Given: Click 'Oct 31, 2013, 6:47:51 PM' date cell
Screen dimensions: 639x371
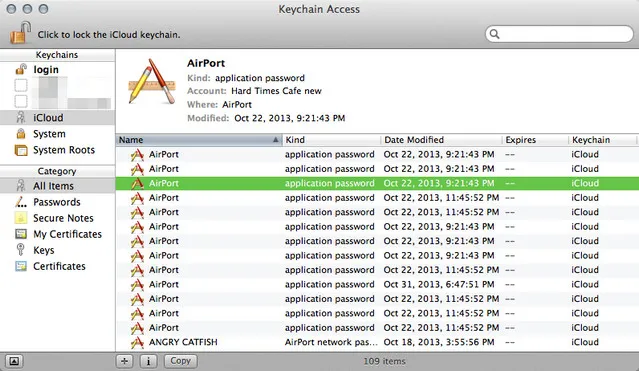Looking at the screenshot, I should tap(438, 285).
